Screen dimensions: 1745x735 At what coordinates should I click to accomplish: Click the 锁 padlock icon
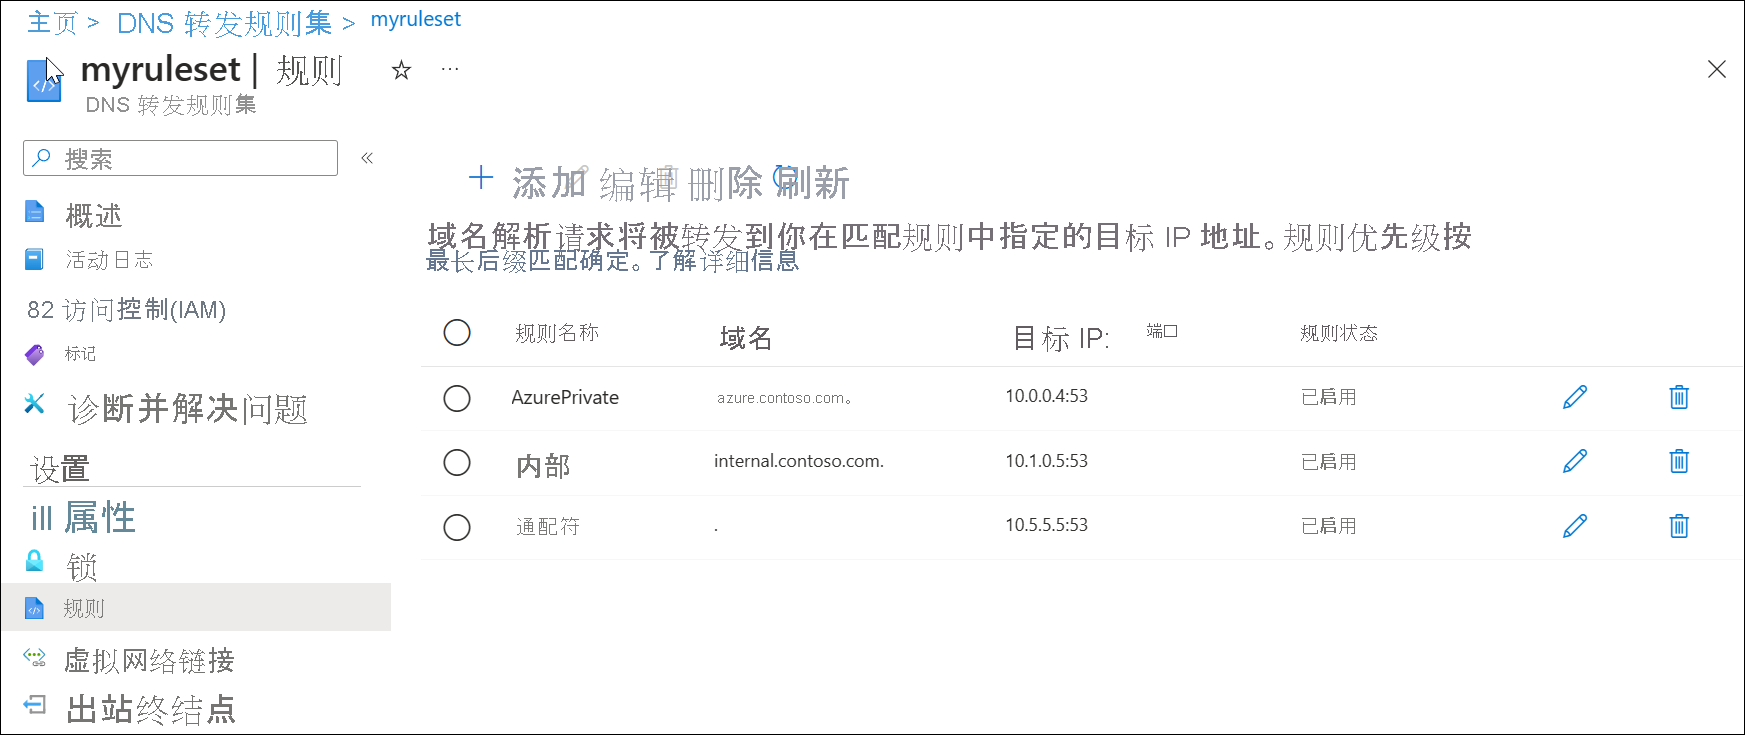pos(34,560)
